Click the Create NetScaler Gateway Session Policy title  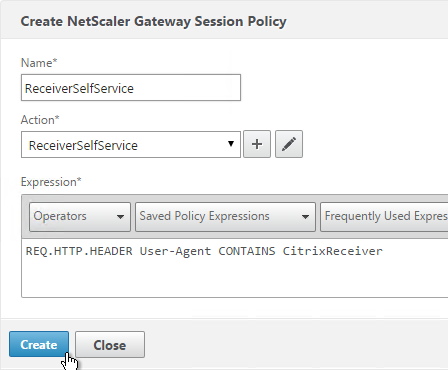(153, 21)
